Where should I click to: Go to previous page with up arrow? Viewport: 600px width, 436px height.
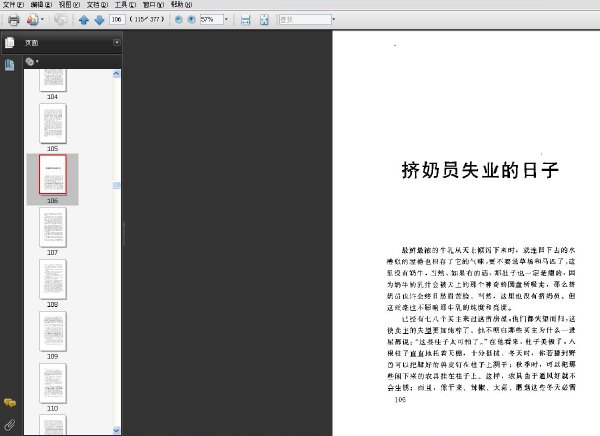pyautogui.click(x=84, y=20)
